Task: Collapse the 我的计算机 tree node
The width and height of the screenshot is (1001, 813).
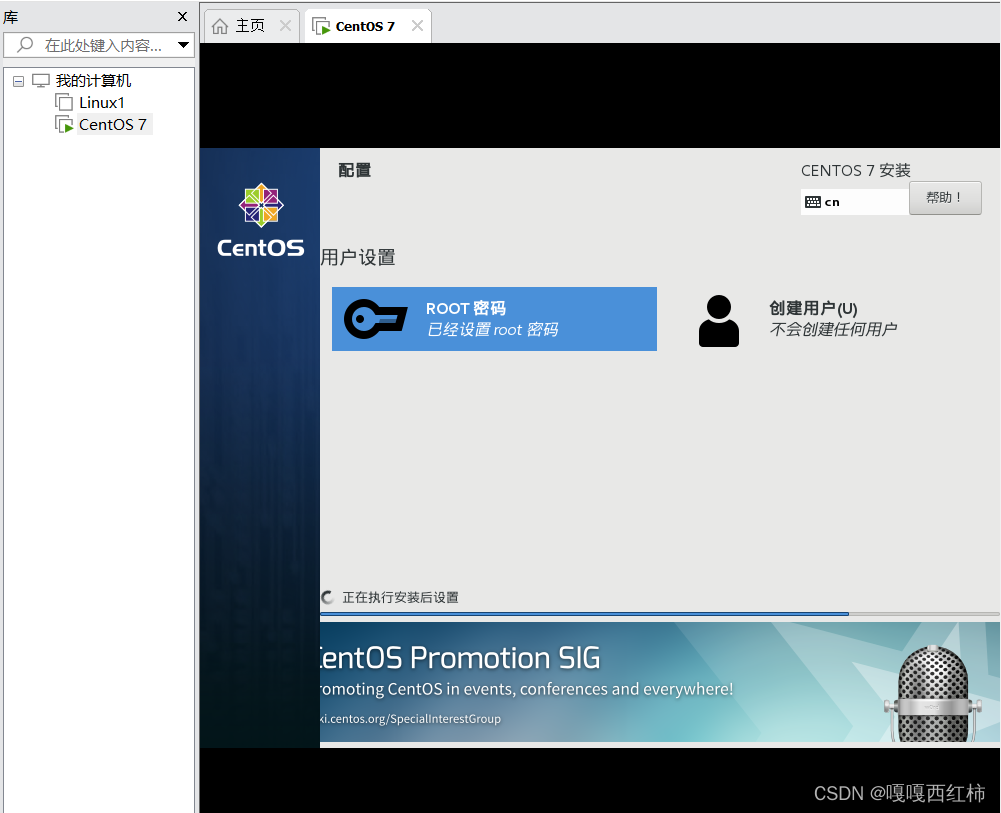Action: tap(19, 81)
